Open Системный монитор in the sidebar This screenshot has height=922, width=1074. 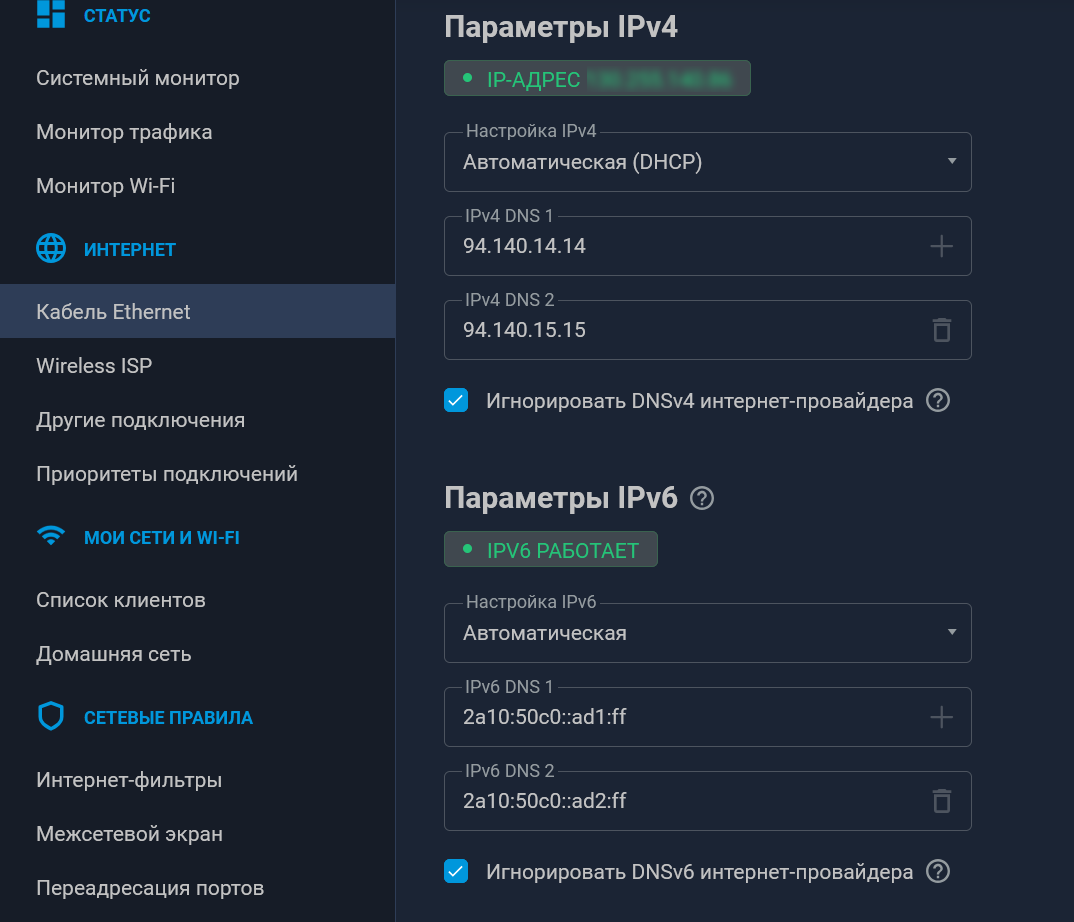pos(138,78)
